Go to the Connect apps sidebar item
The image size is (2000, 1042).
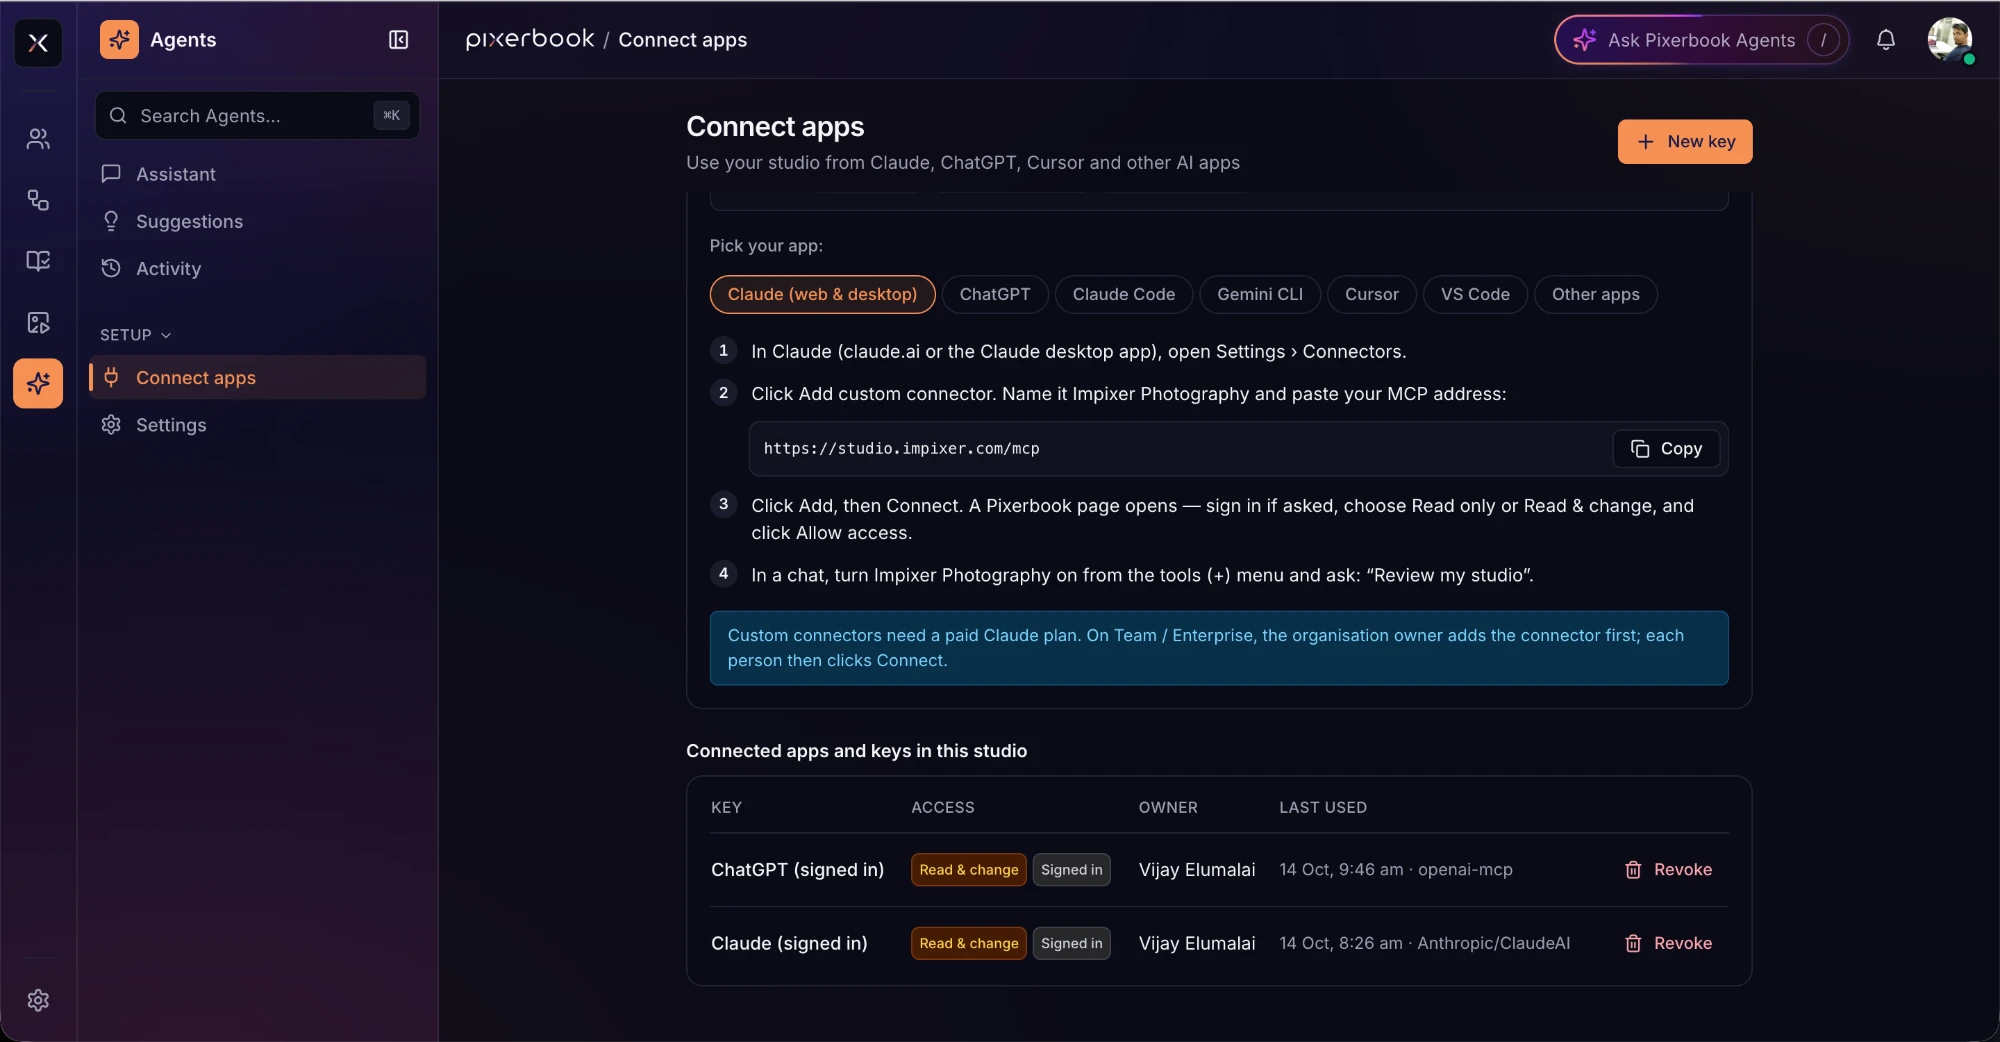257,378
